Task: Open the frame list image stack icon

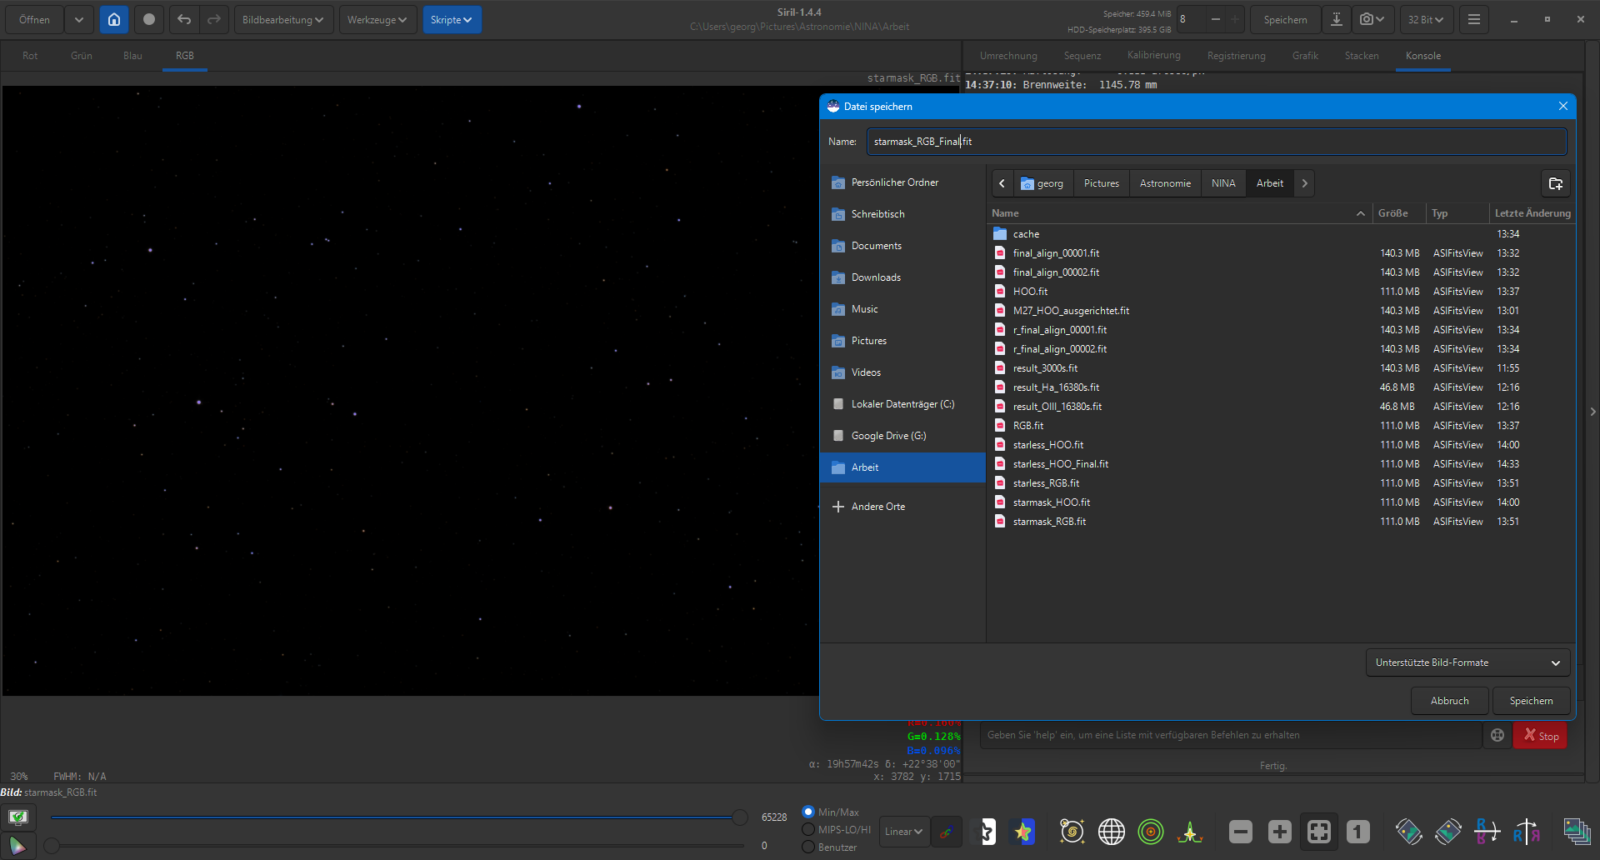Action: click(1577, 832)
